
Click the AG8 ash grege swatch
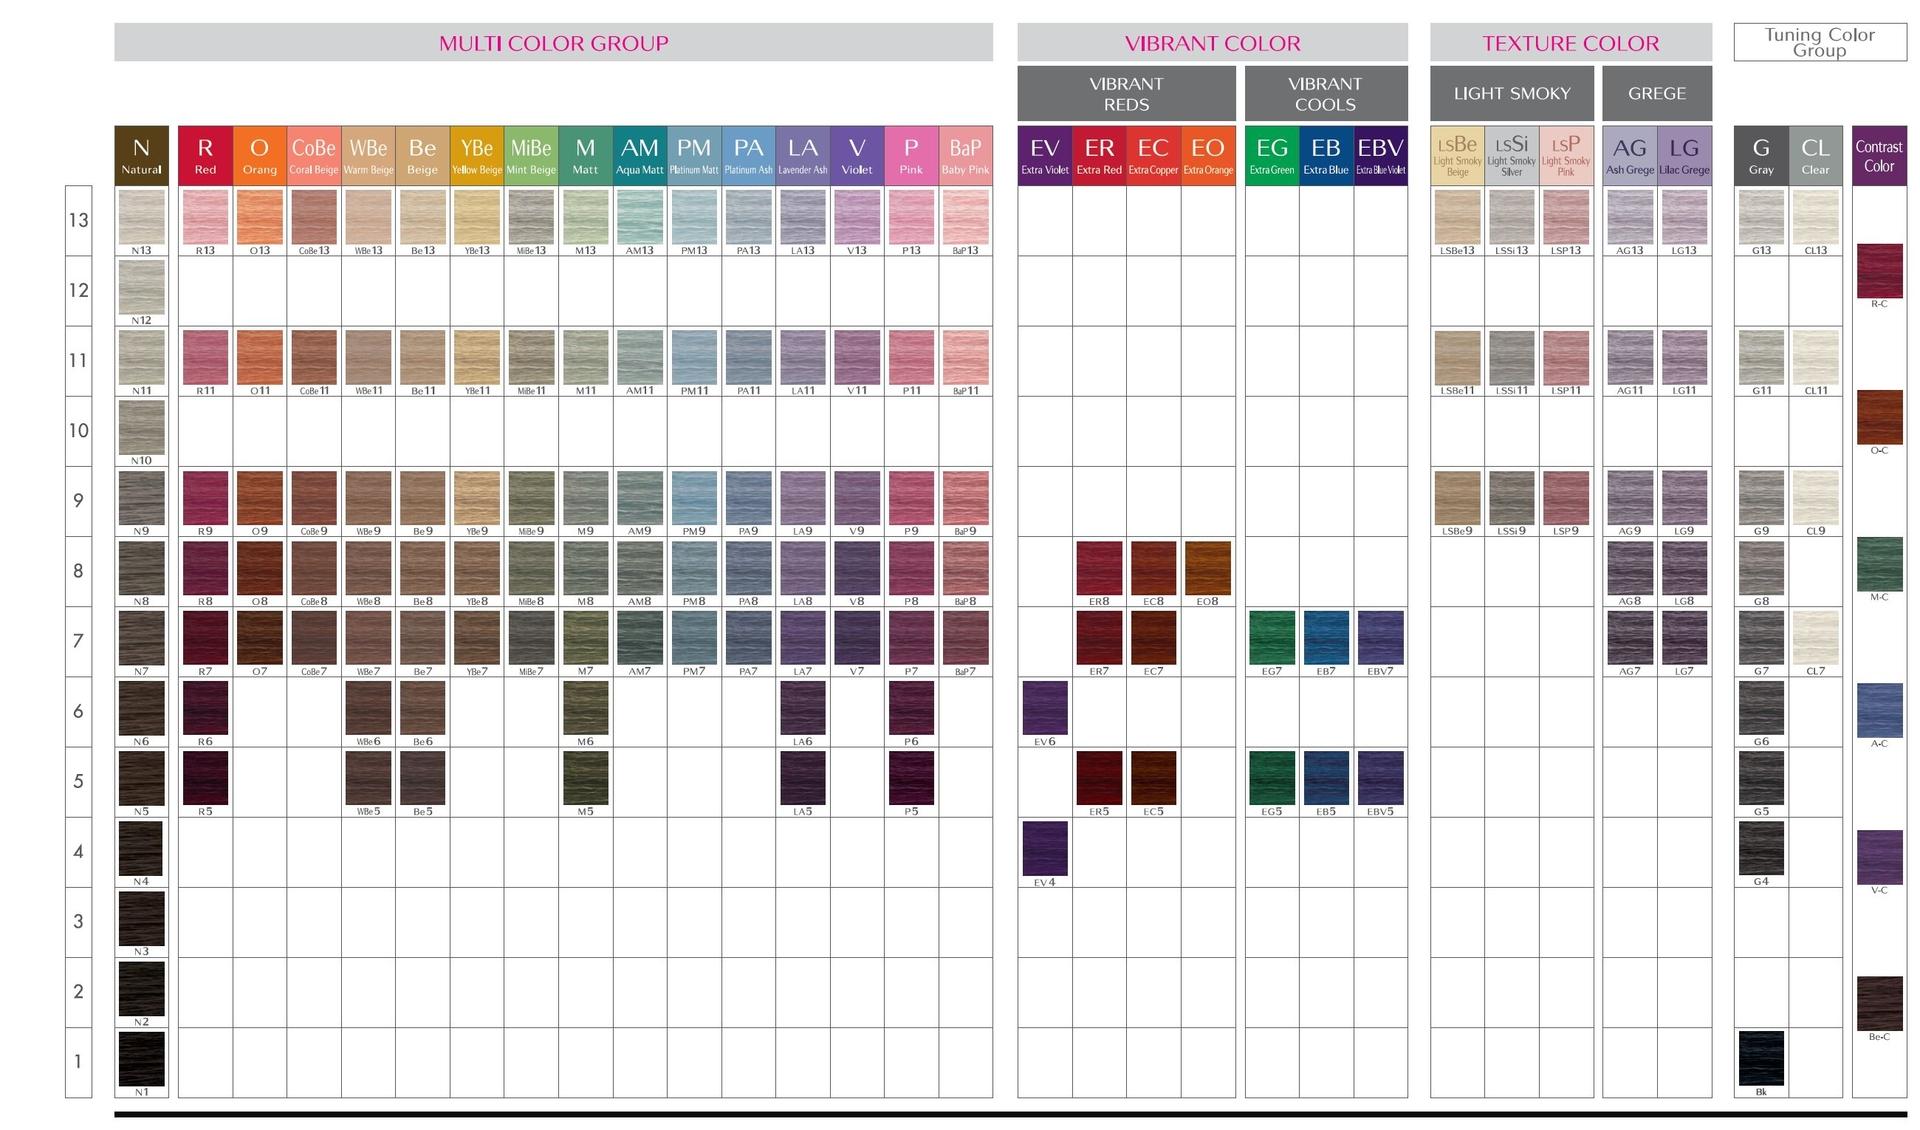(1630, 568)
